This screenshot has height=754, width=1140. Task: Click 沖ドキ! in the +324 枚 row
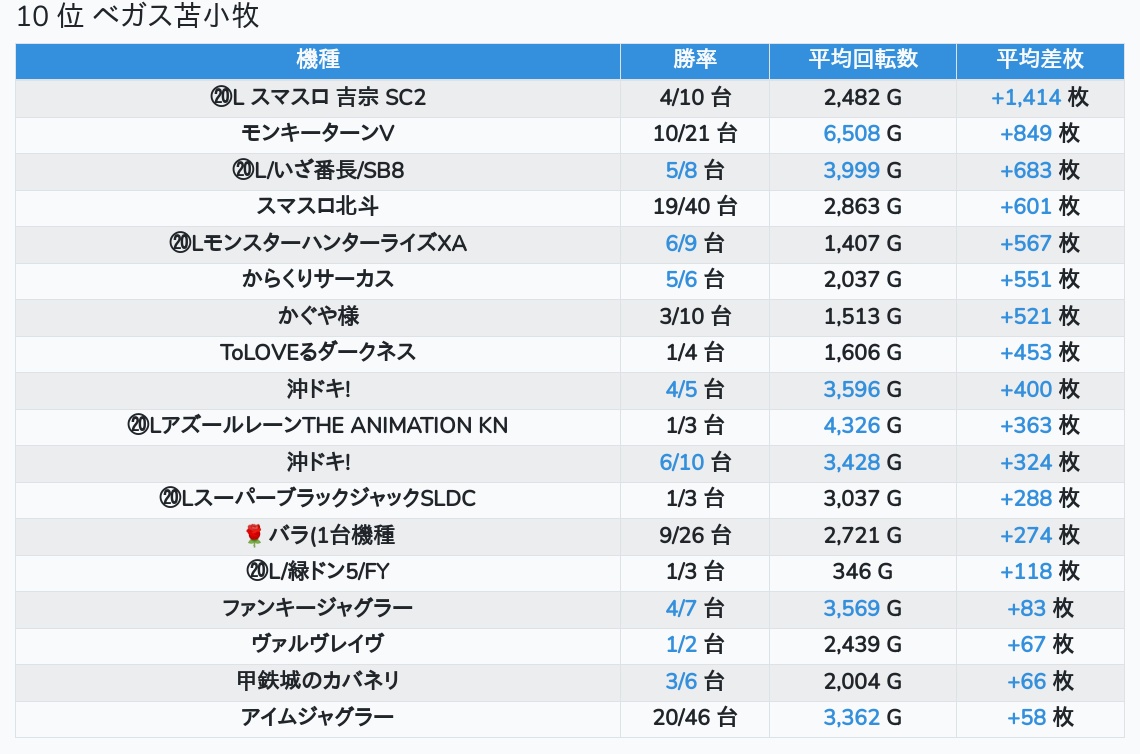[x=318, y=462]
